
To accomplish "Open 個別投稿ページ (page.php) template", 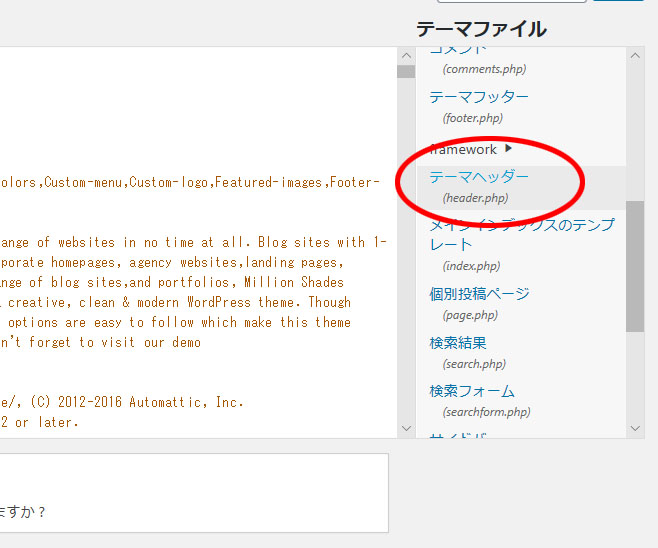I will coord(479,294).
